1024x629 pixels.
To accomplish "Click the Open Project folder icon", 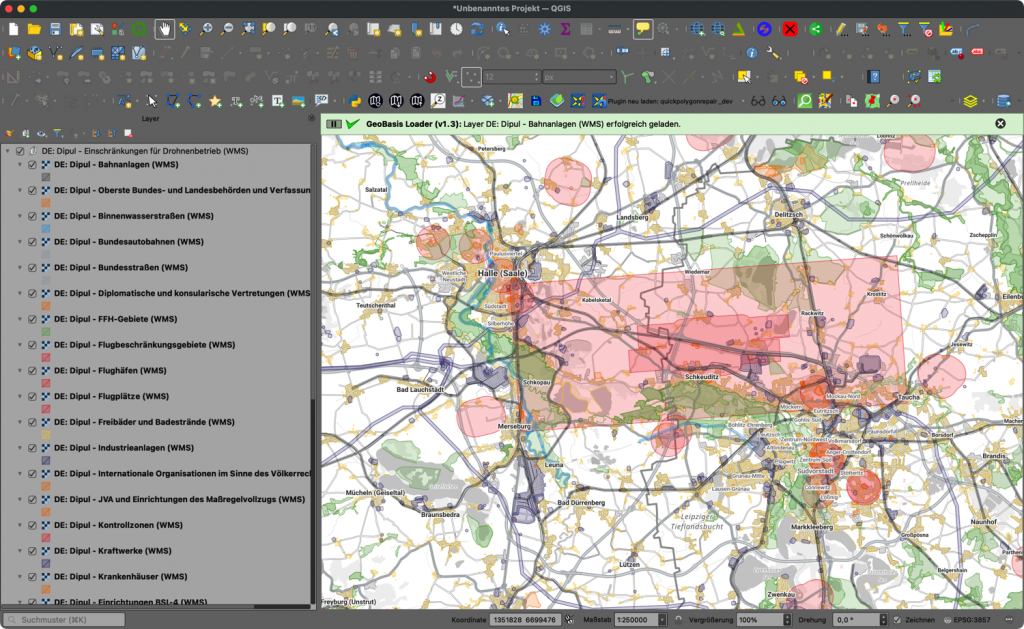I will (34, 29).
